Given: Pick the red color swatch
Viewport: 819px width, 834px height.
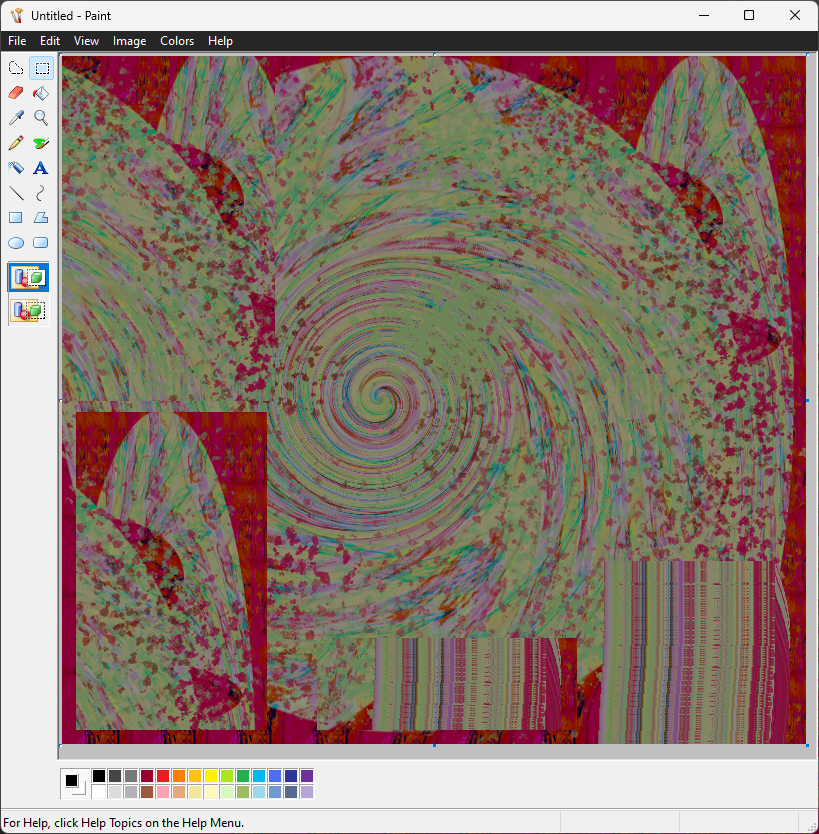Looking at the screenshot, I should coord(163,776).
